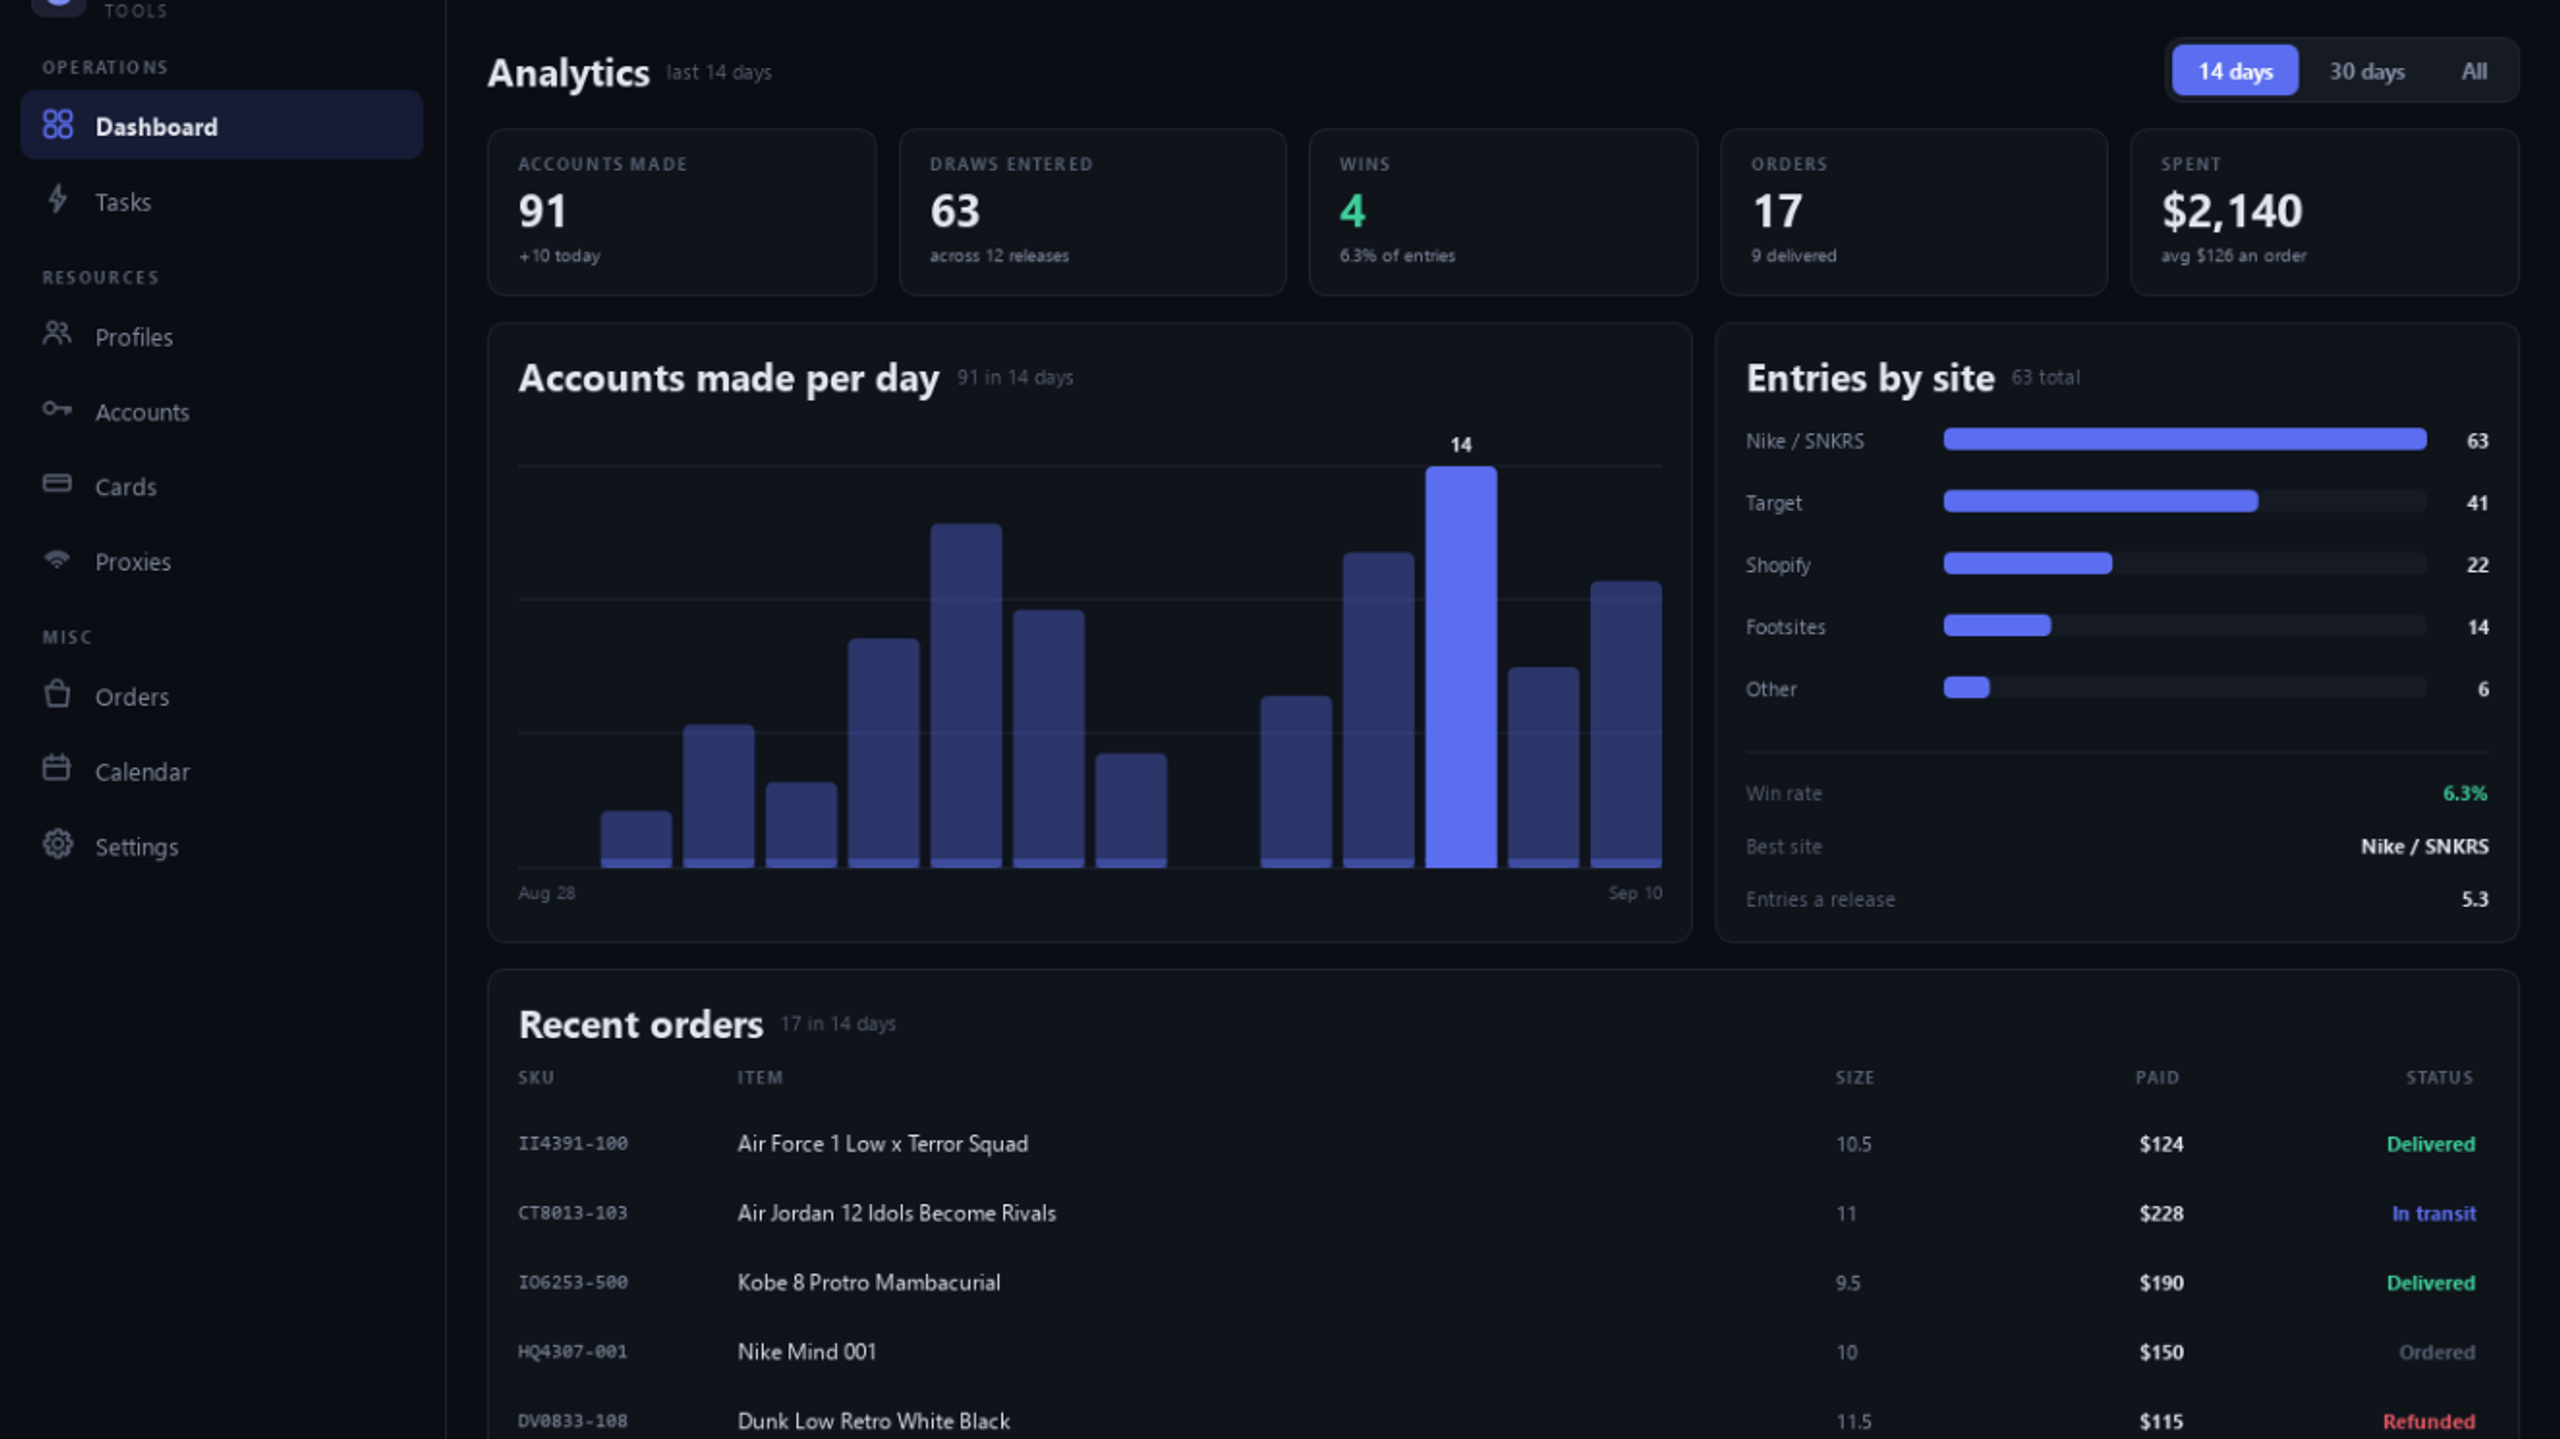Click the Draws Entered stat card
Viewport: 2560px width, 1439px height.
(1093, 212)
